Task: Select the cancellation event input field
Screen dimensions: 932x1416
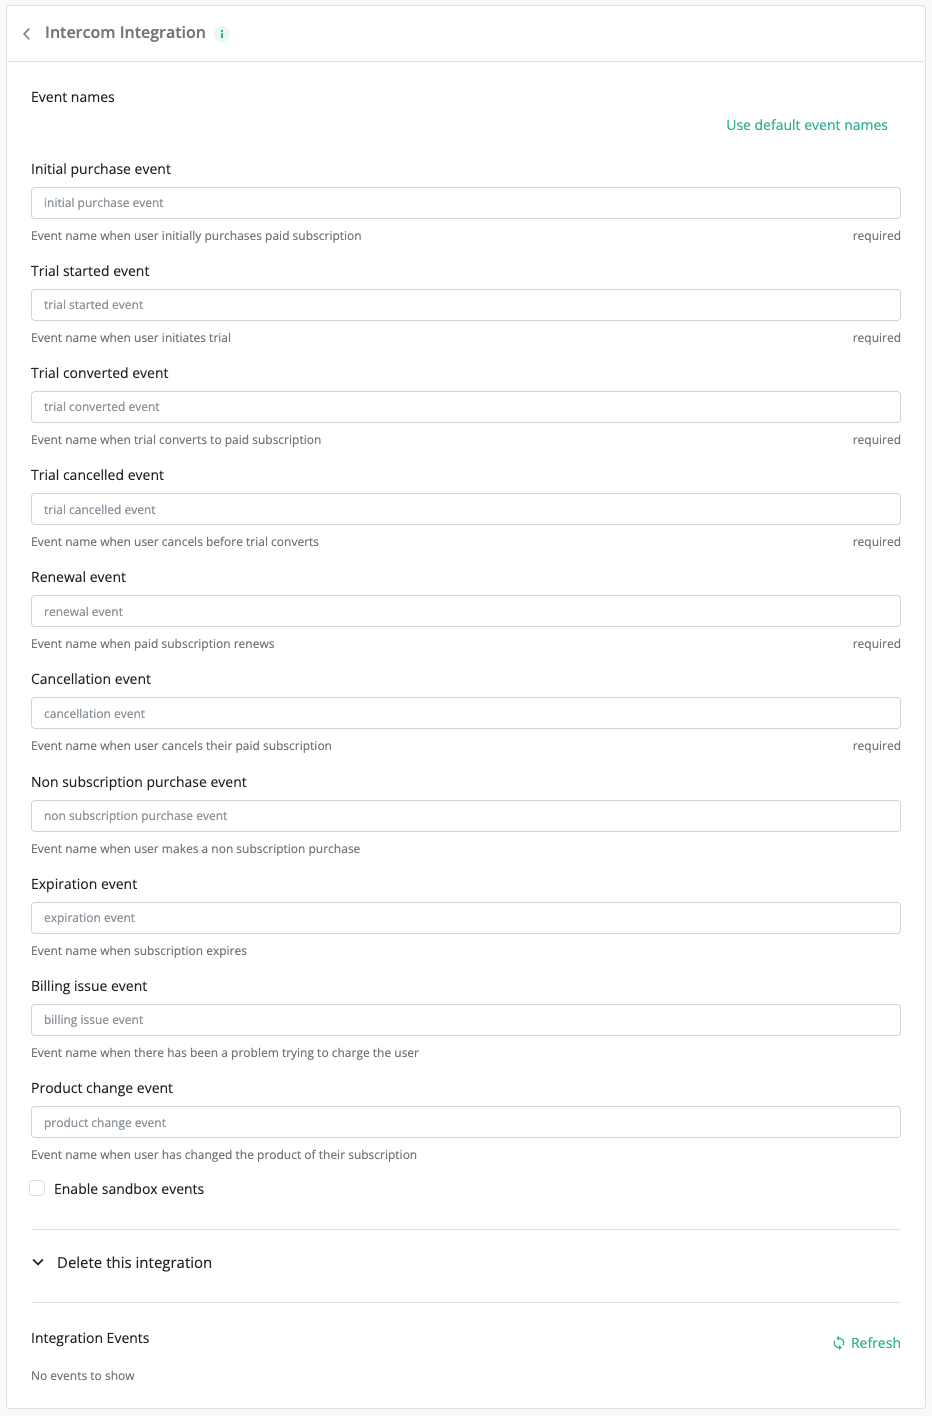Action: (x=466, y=713)
